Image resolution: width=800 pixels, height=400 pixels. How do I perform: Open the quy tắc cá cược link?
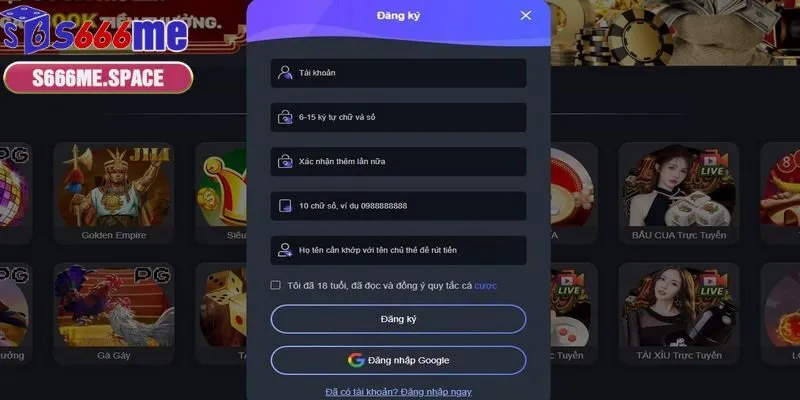pos(486,286)
